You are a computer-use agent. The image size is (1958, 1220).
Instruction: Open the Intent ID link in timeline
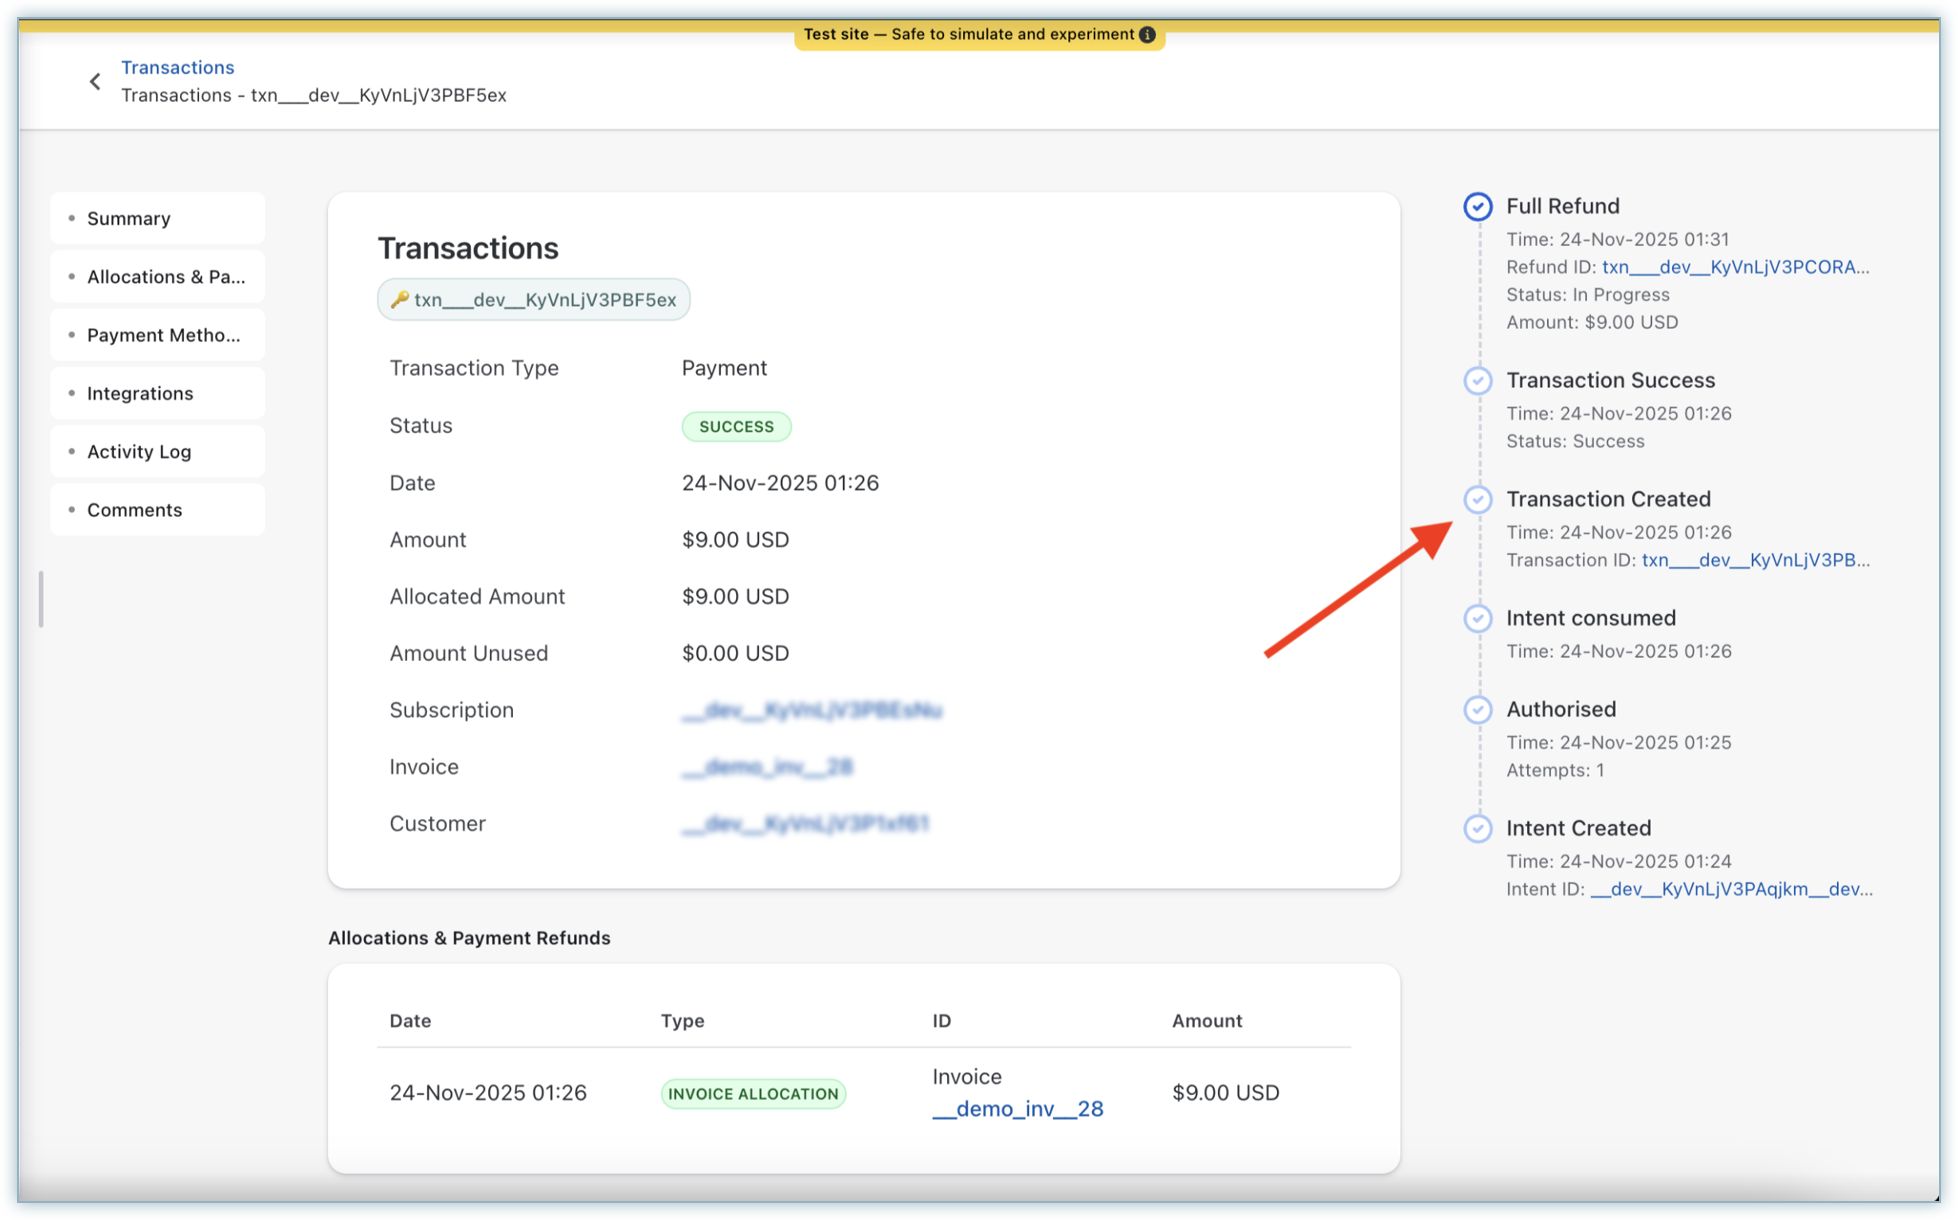click(1730, 889)
